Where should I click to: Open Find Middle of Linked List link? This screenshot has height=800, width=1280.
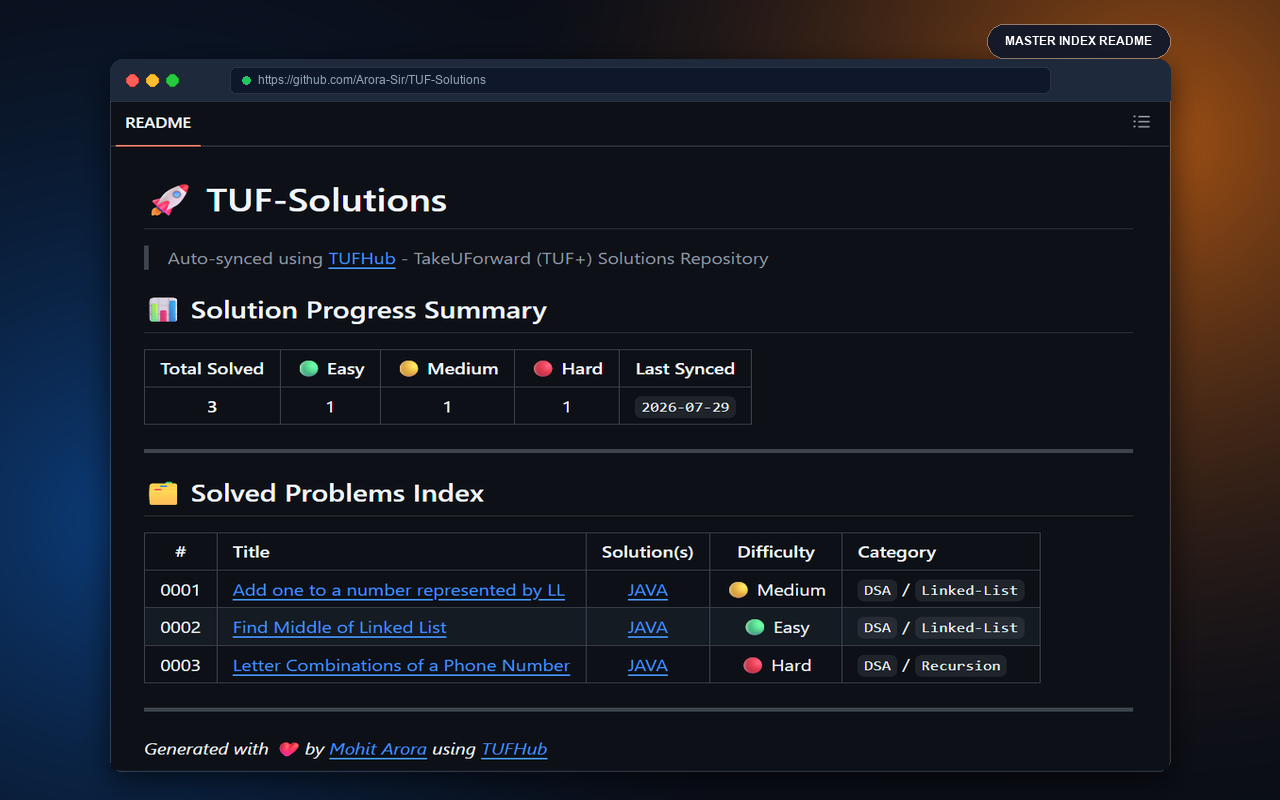pyautogui.click(x=340, y=628)
